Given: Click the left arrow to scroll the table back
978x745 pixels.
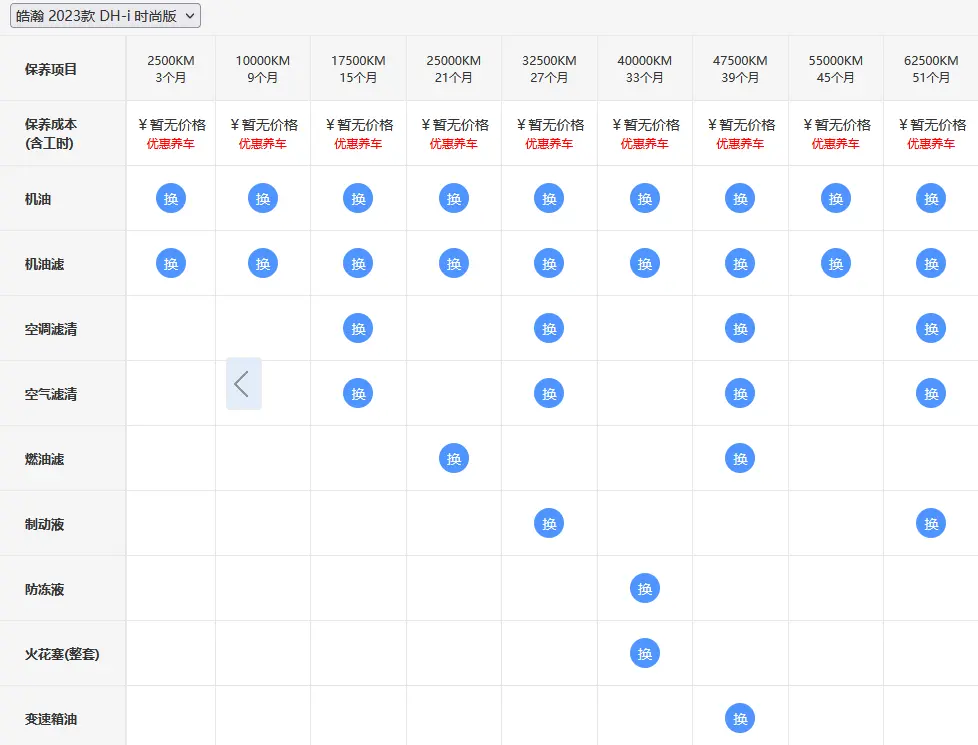Looking at the screenshot, I should coord(243,384).
